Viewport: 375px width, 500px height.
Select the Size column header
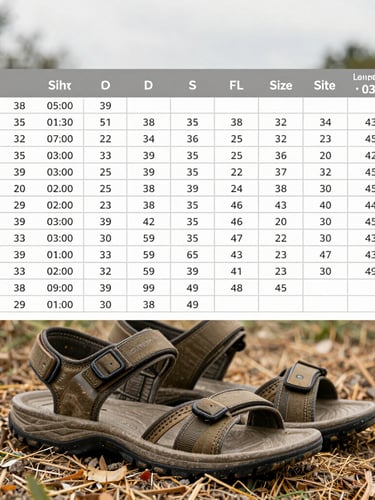281,85
